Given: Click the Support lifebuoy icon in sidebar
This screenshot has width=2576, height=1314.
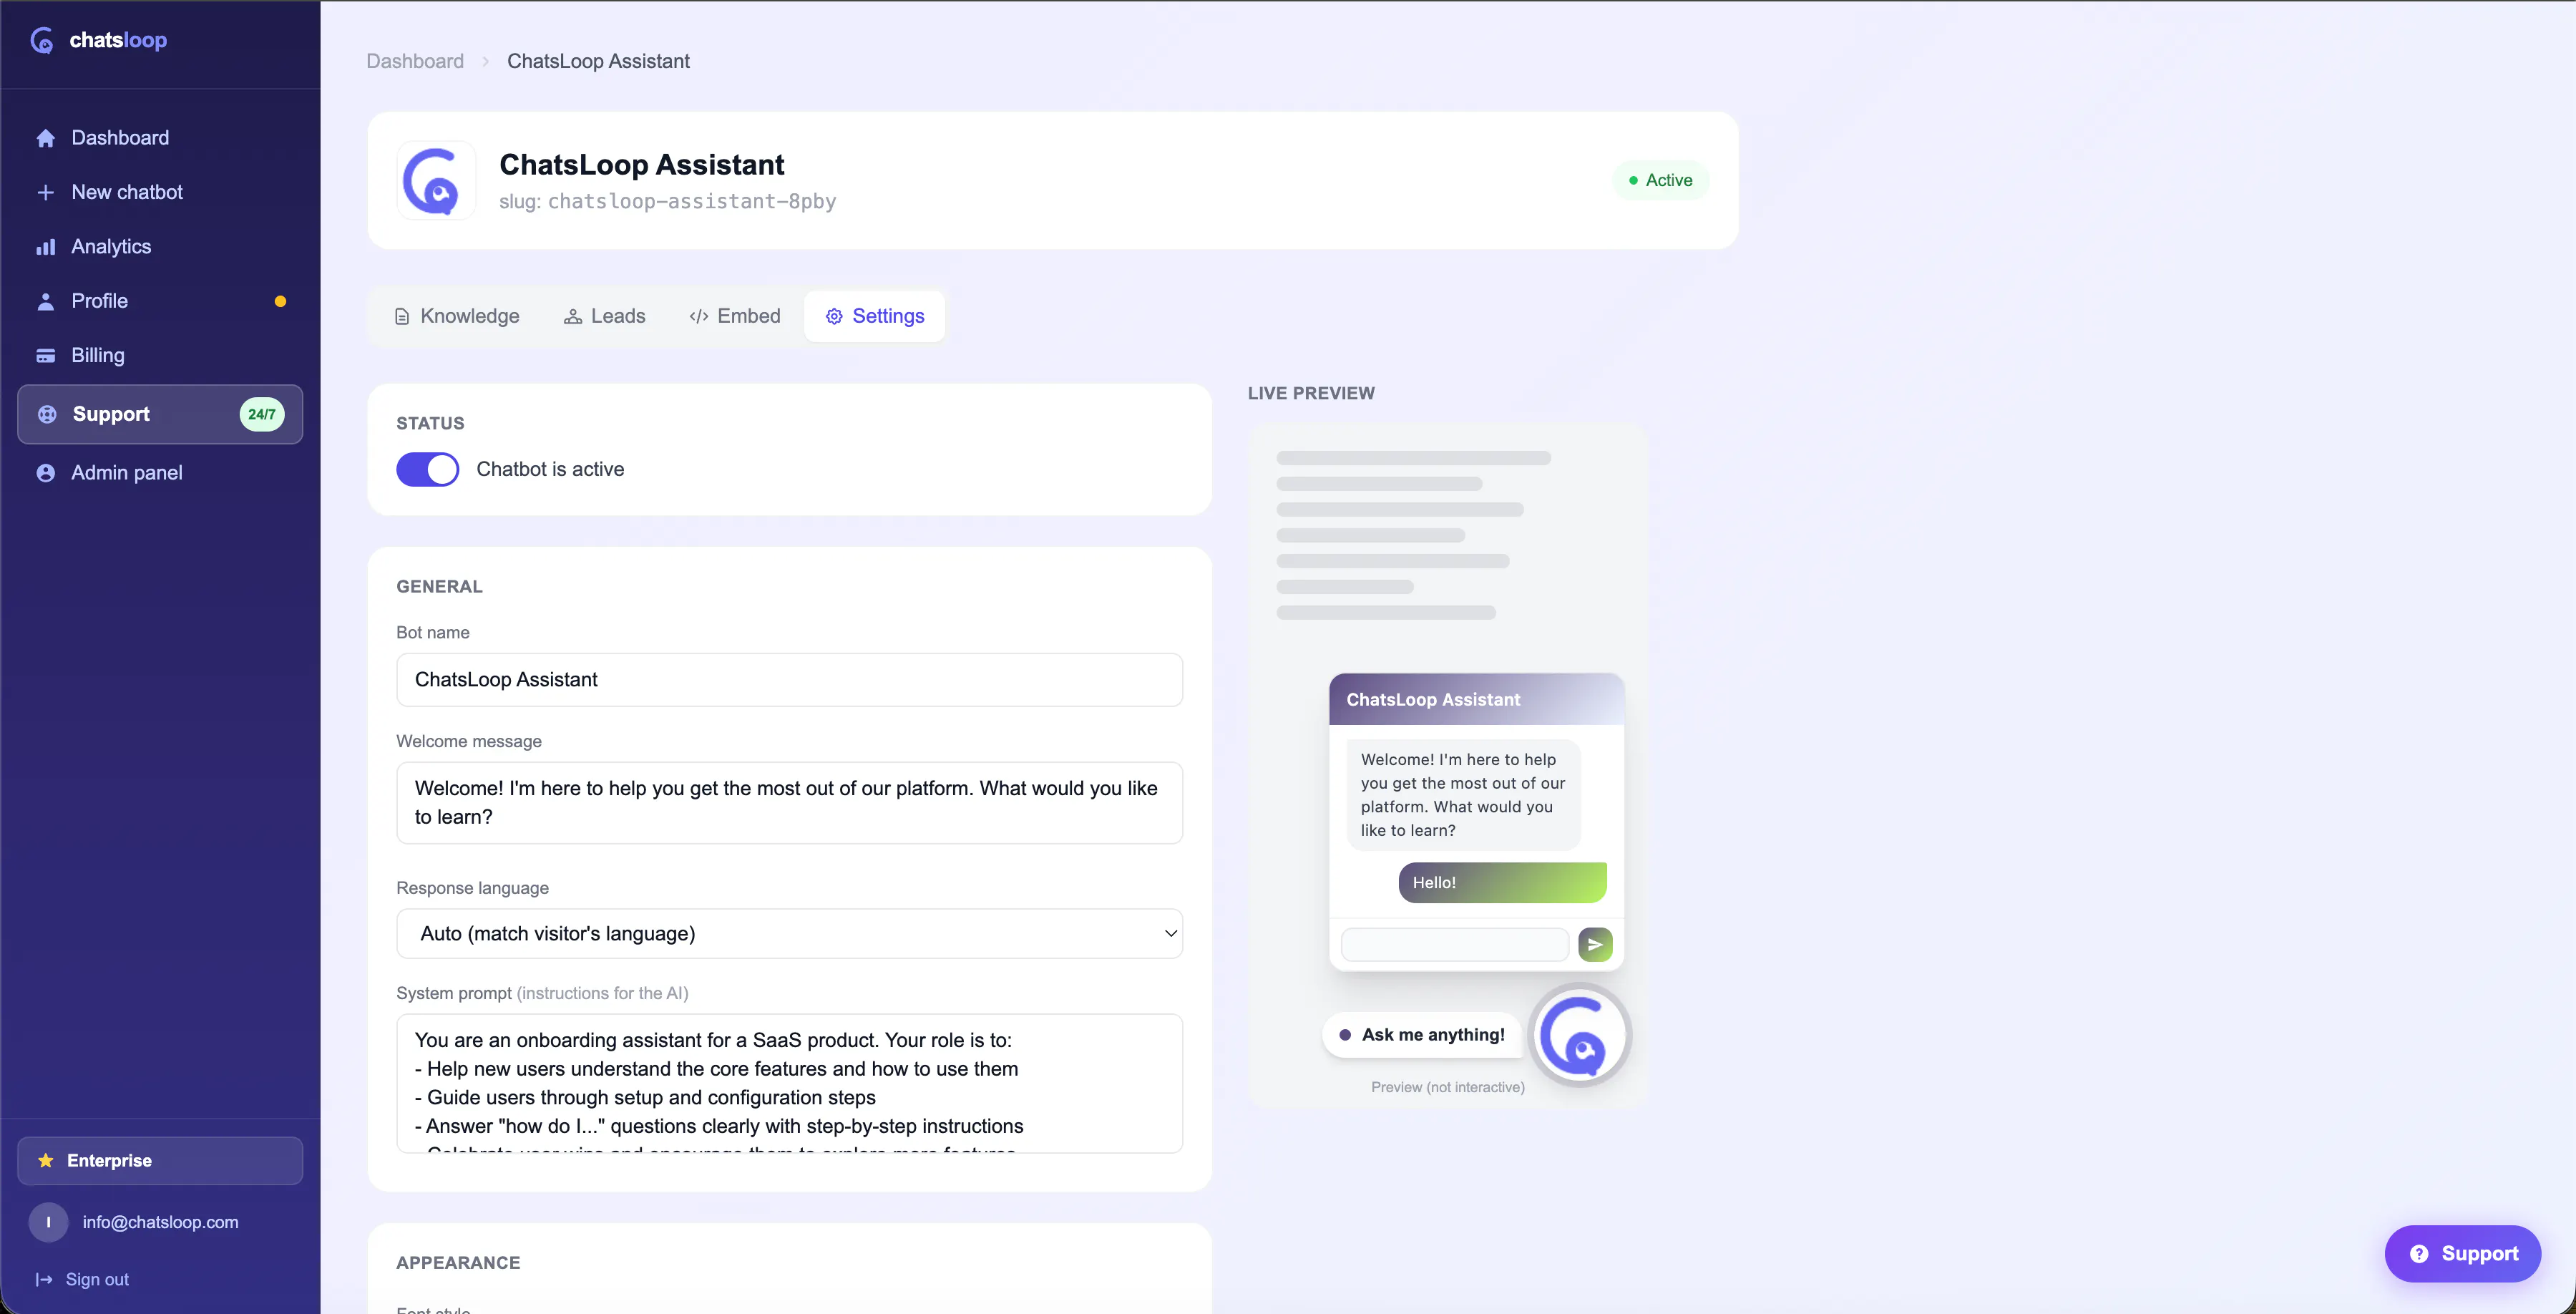Looking at the screenshot, I should pos(47,414).
